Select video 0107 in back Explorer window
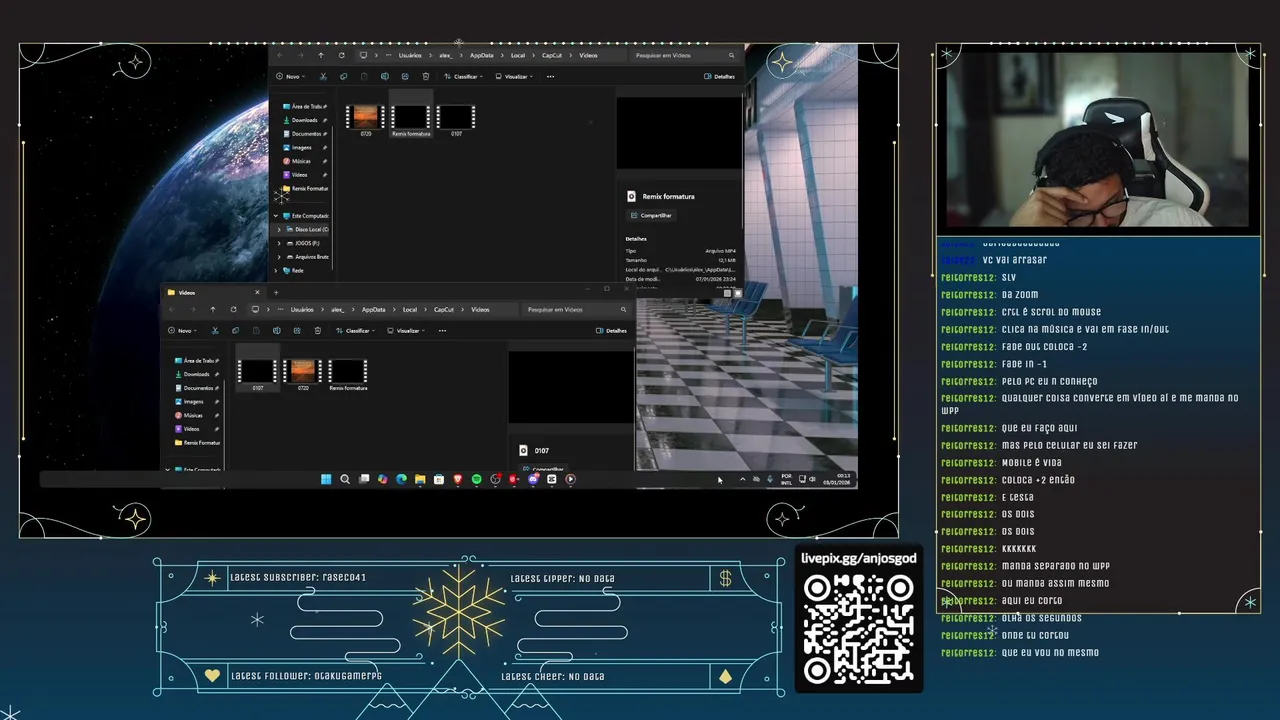Screen dimensions: 1280x720 456,119
